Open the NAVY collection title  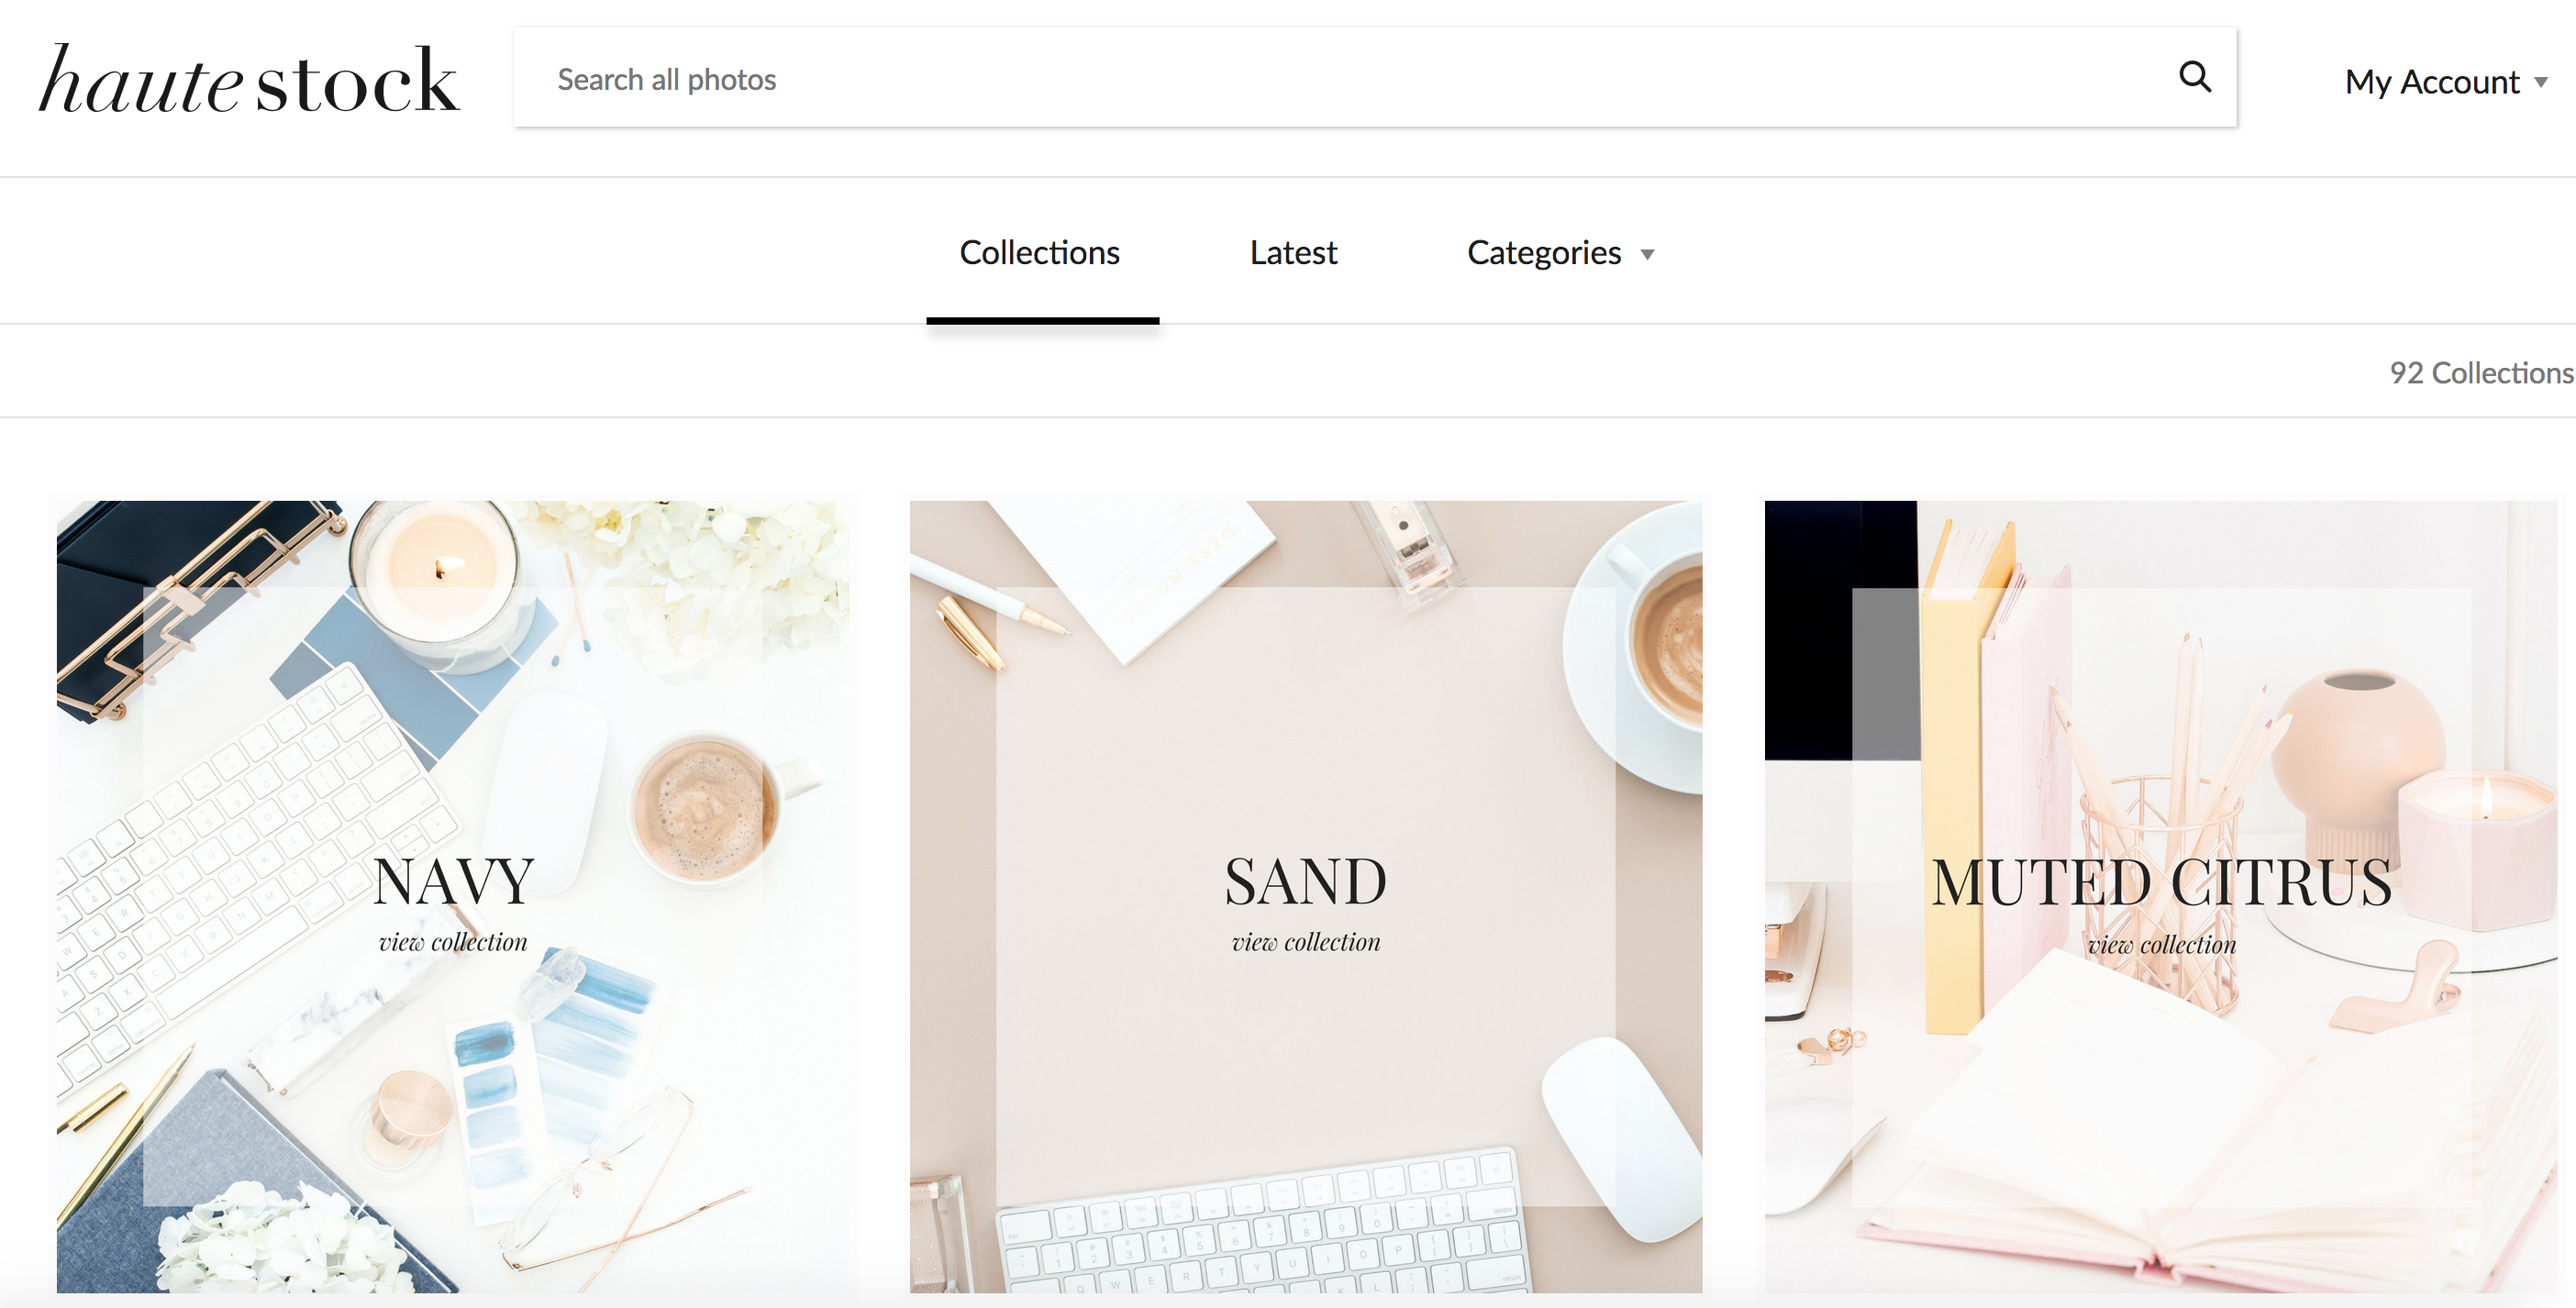[x=453, y=882]
